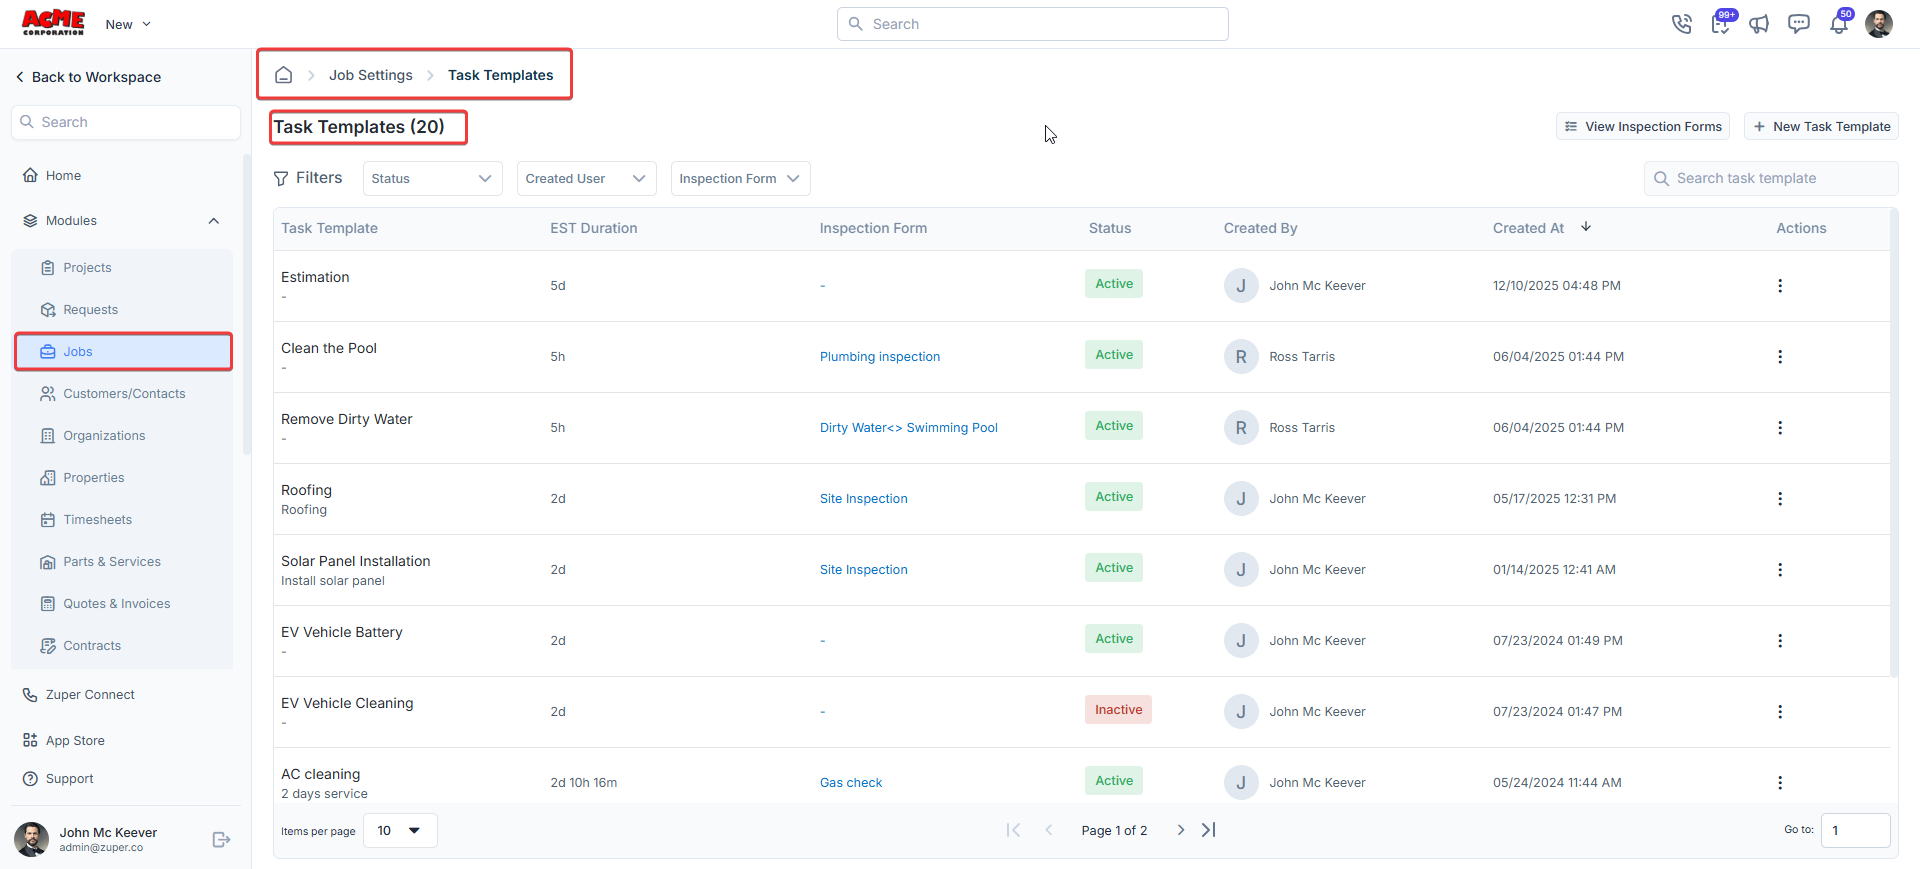Open actions menu for EV Vehicle Cleaning row
Image resolution: width=1920 pixels, height=869 pixels.
click(1780, 712)
